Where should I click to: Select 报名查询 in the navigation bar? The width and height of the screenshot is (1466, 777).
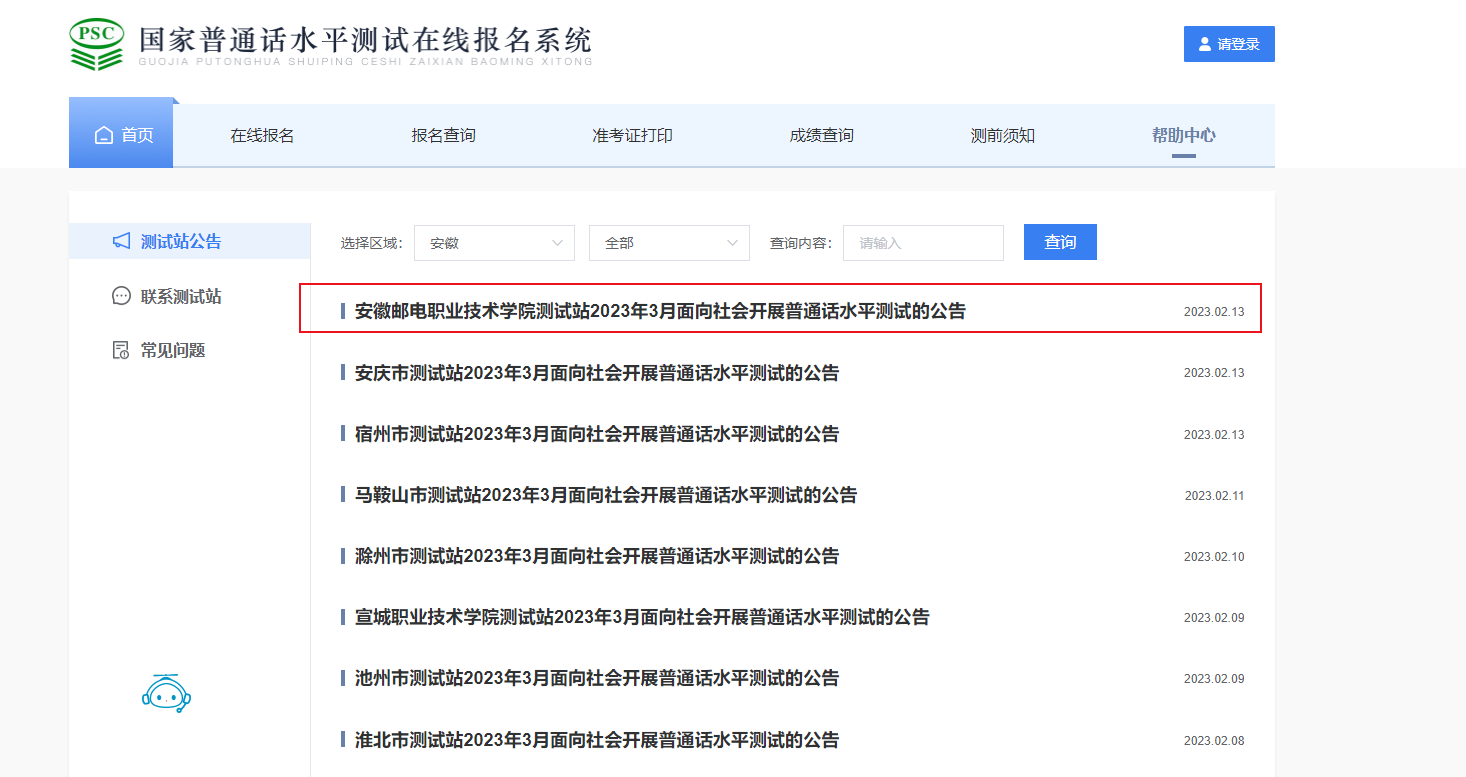point(443,135)
